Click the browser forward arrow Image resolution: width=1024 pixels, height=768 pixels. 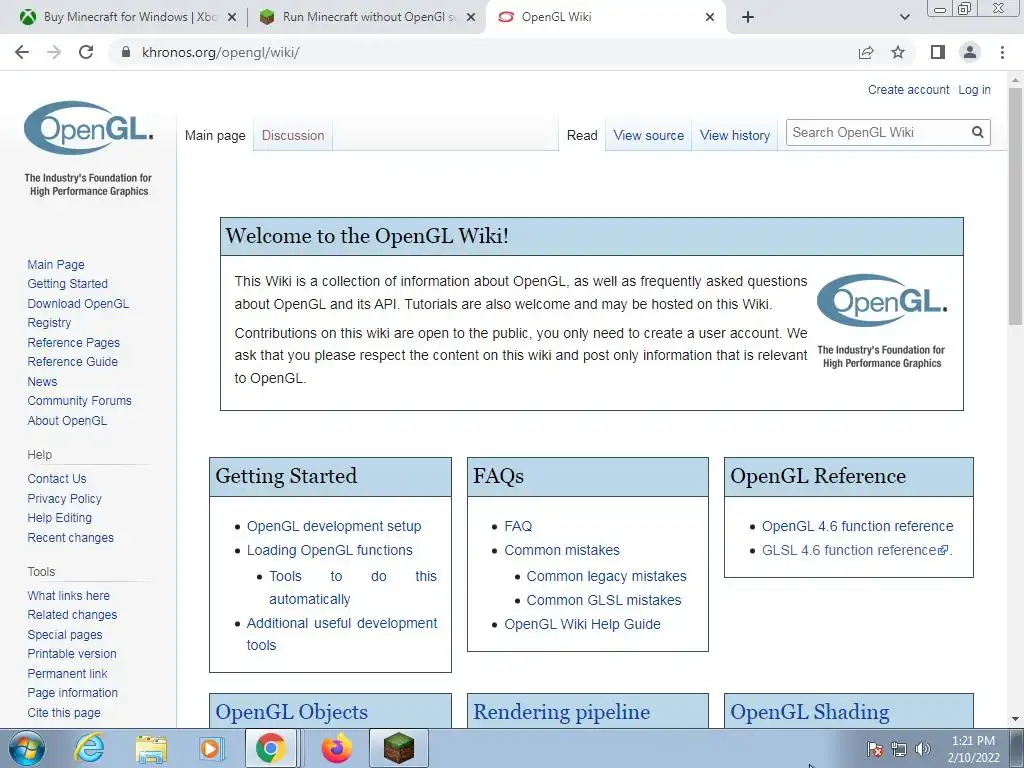tap(54, 52)
